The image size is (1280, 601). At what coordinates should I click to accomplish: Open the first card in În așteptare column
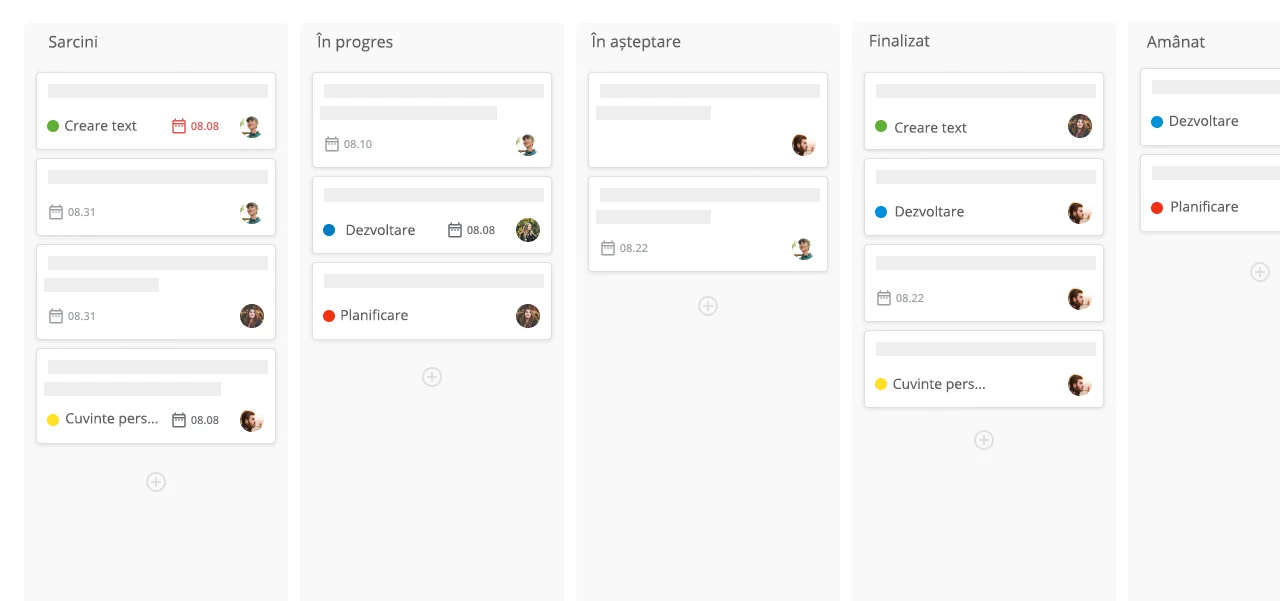click(708, 120)
